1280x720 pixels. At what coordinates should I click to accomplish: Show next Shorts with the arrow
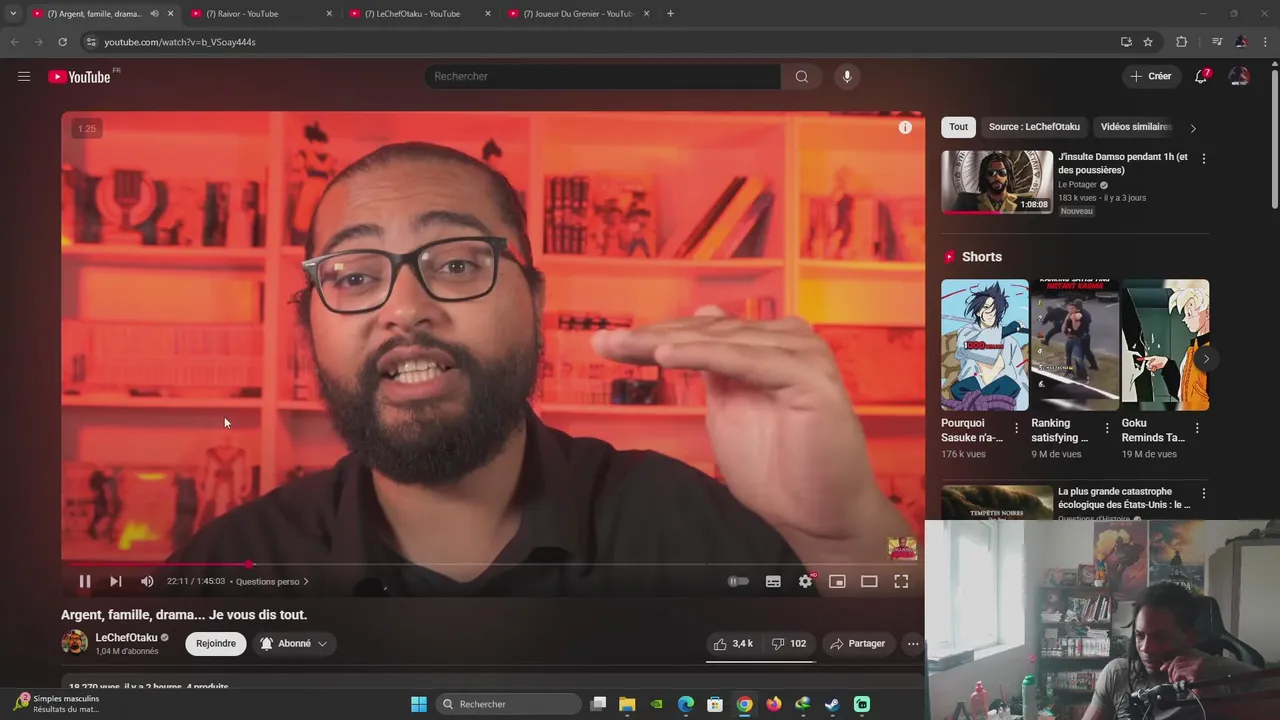pyautogui.click(x=1206, y=358)
